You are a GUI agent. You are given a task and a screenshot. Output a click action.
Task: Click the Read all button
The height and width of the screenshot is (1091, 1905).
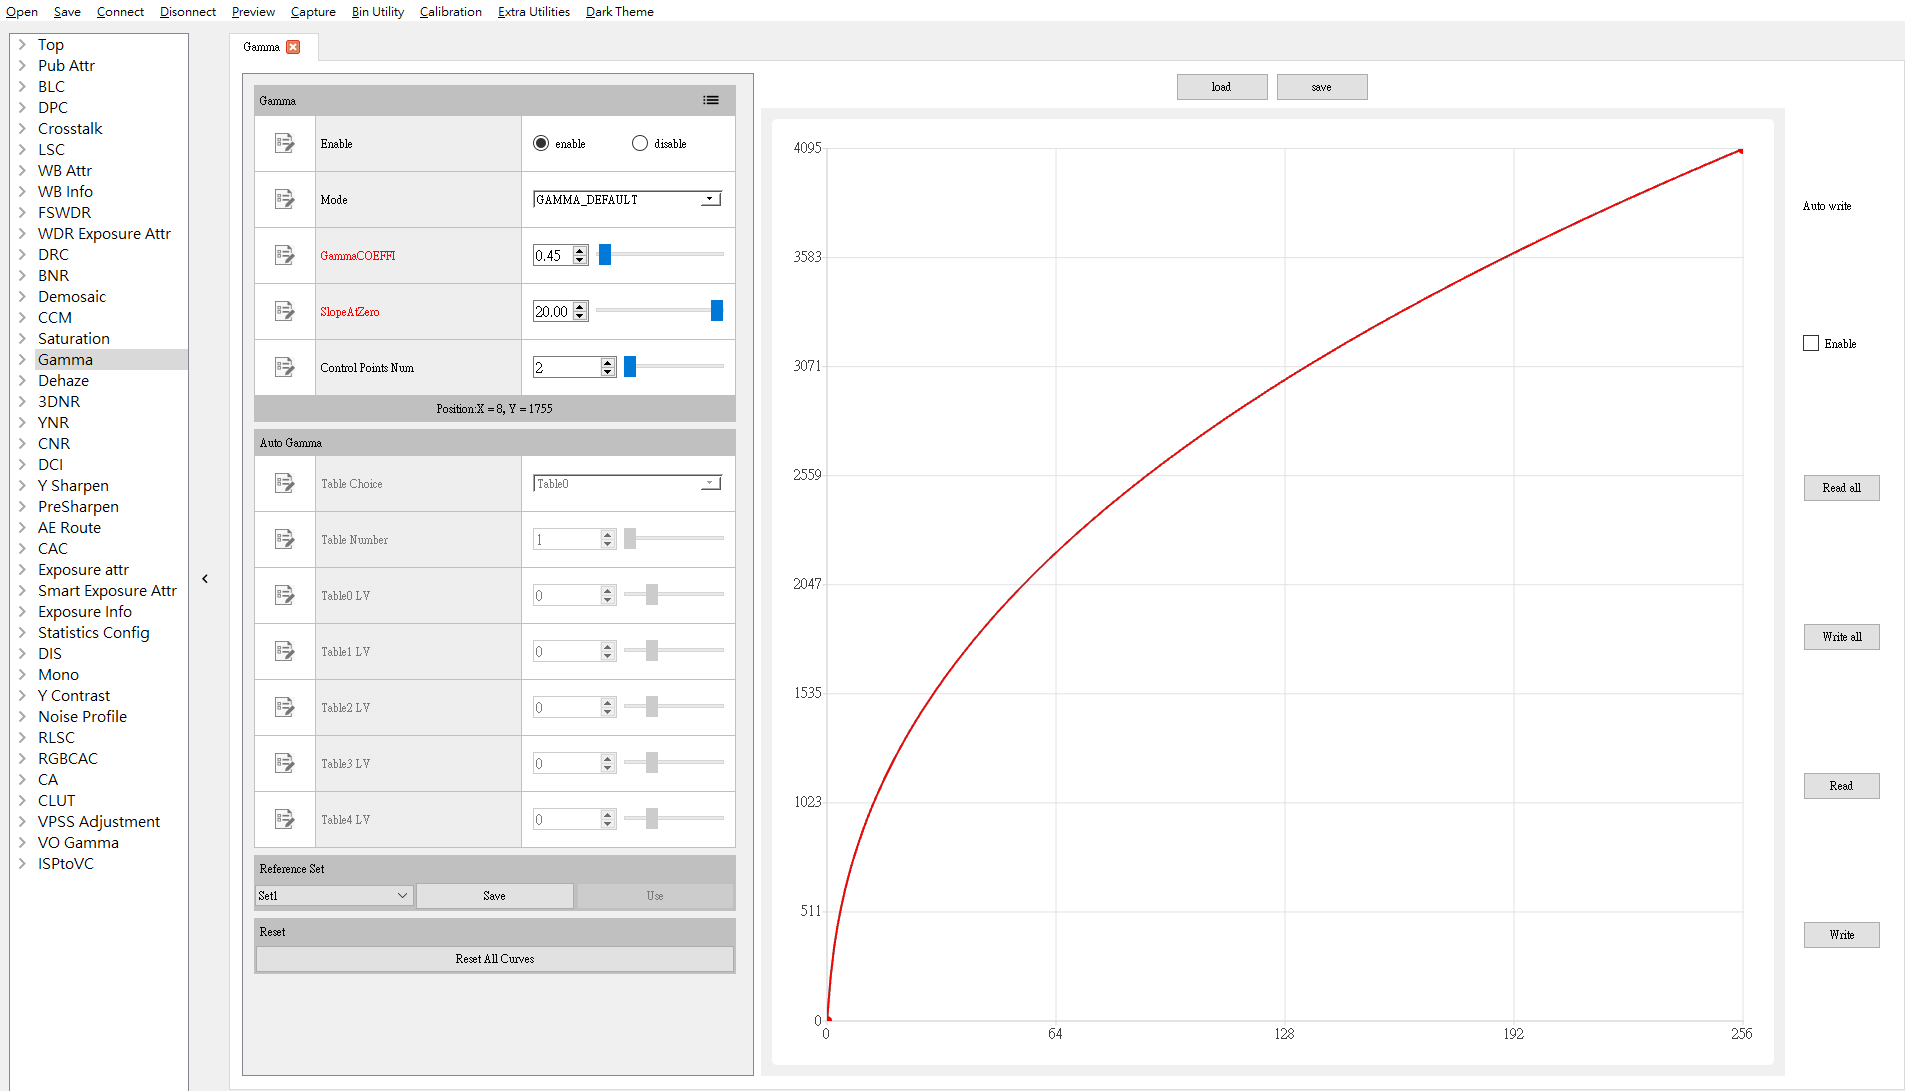(x=1841, y=488)
